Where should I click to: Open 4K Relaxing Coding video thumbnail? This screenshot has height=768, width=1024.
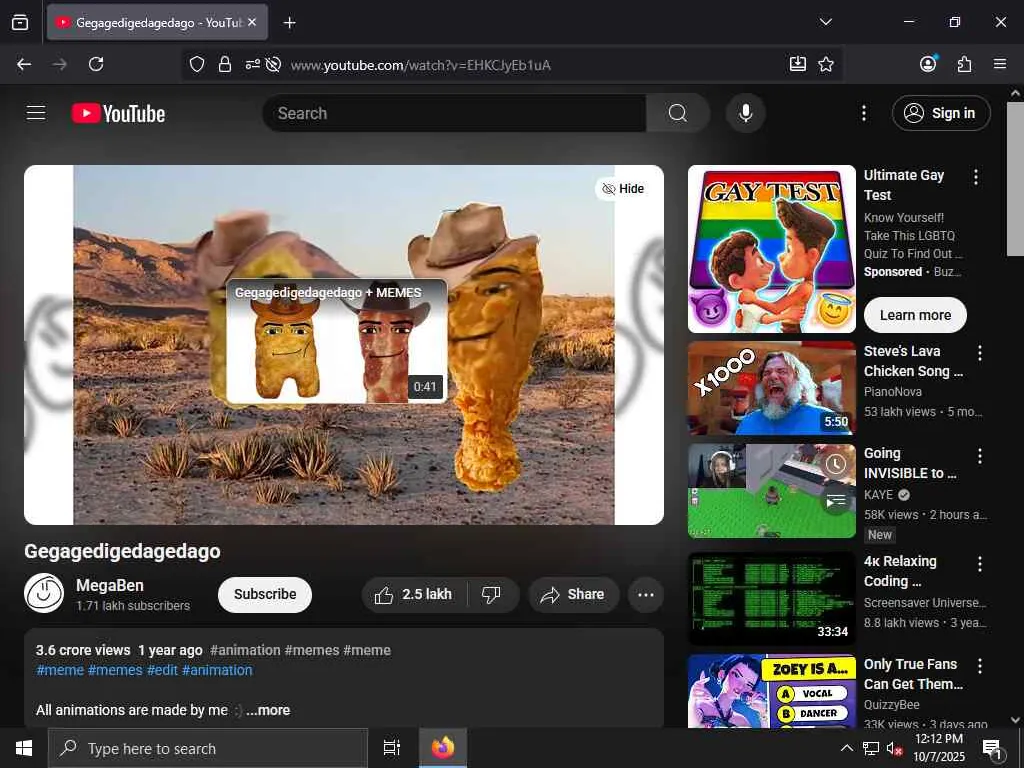coord(771,598)
